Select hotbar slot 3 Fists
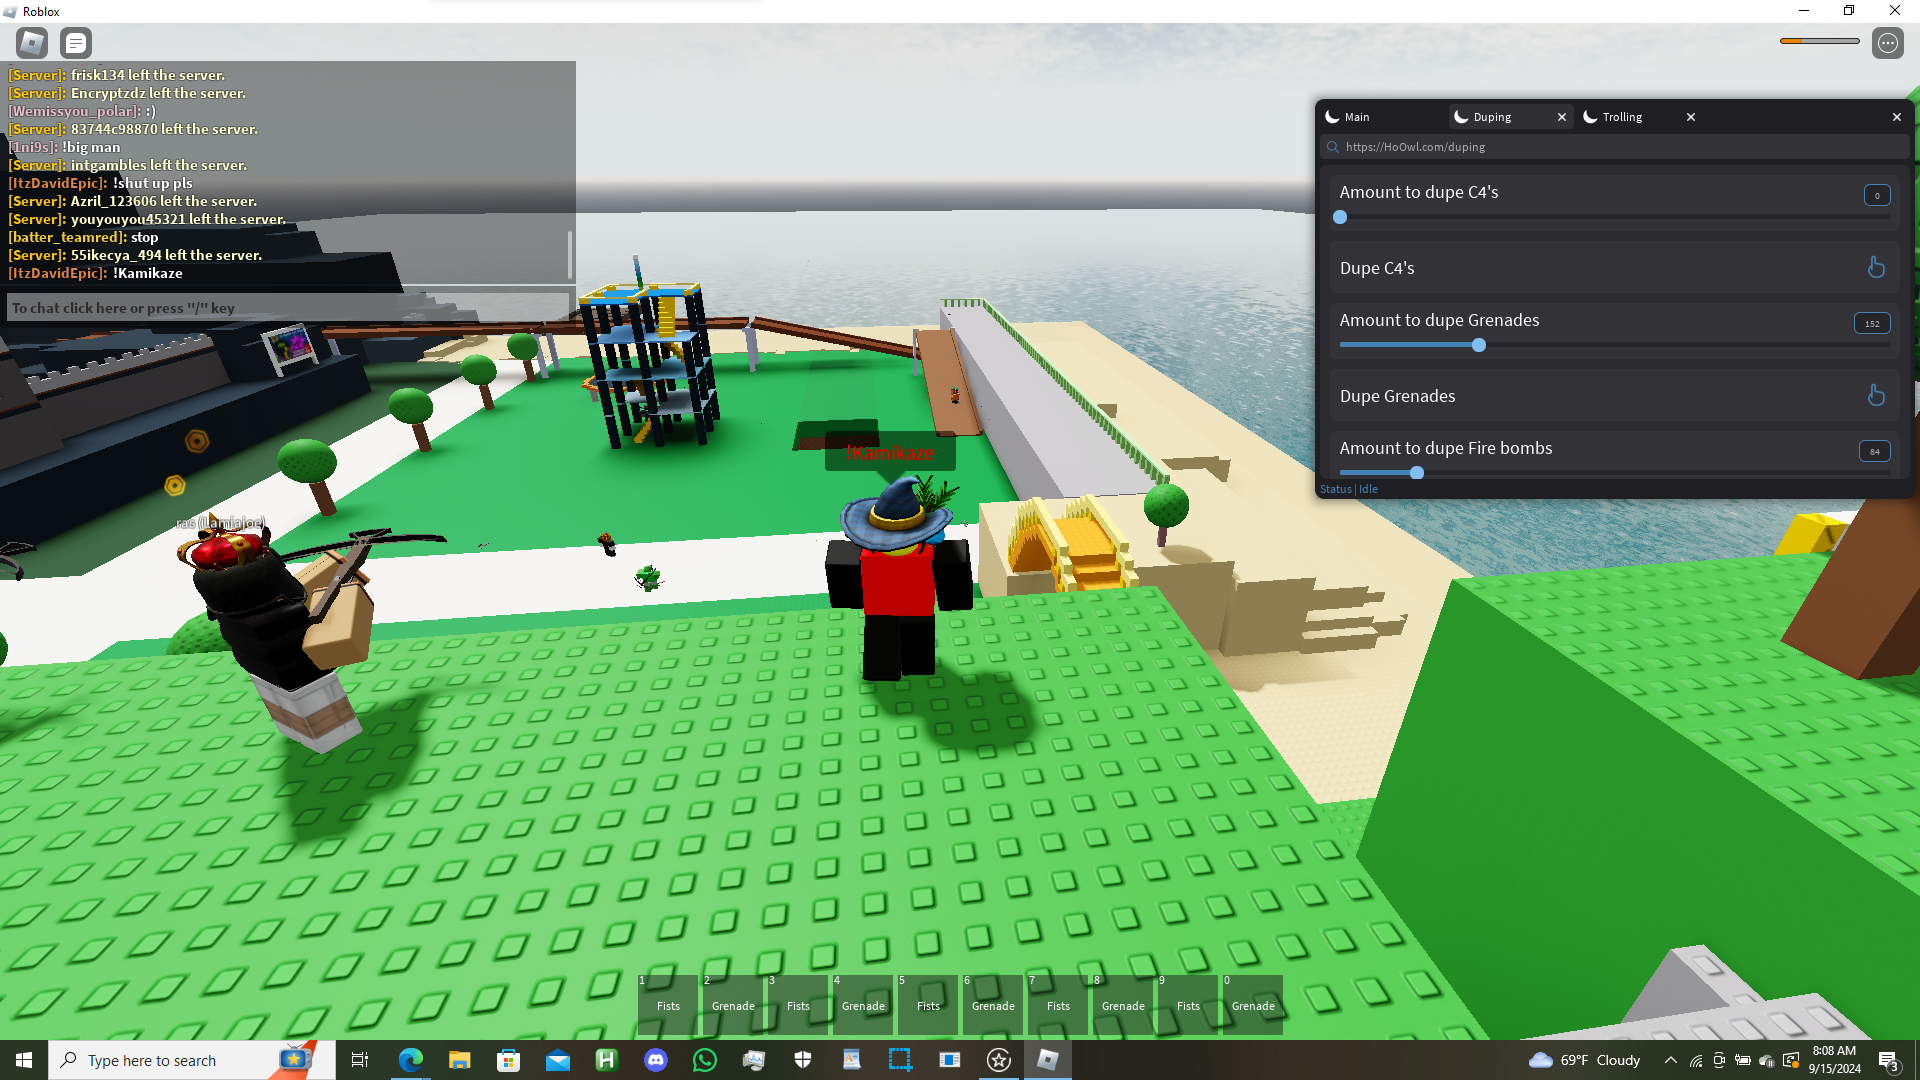 [798, 1005]
